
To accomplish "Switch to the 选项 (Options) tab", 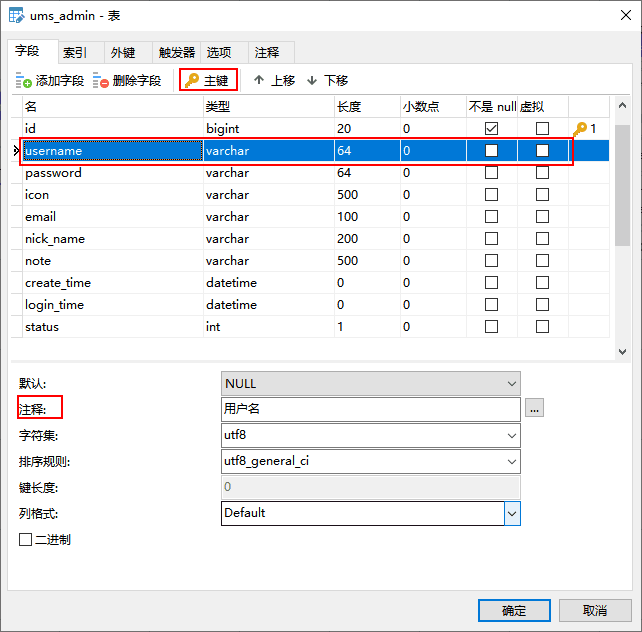I will tap(224, 52).
